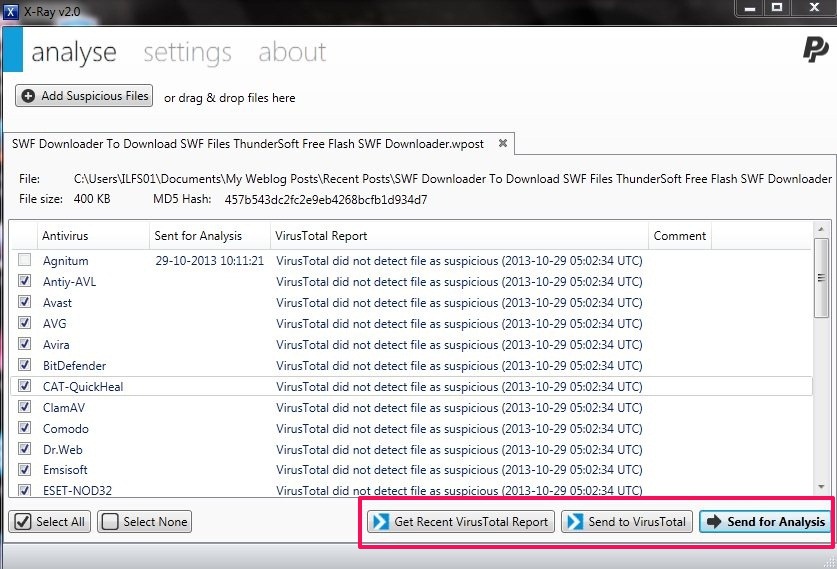Uncheck the Emsisoft checkbox
The width and height of the screenshot is (837, 569).
coord(25,469)
